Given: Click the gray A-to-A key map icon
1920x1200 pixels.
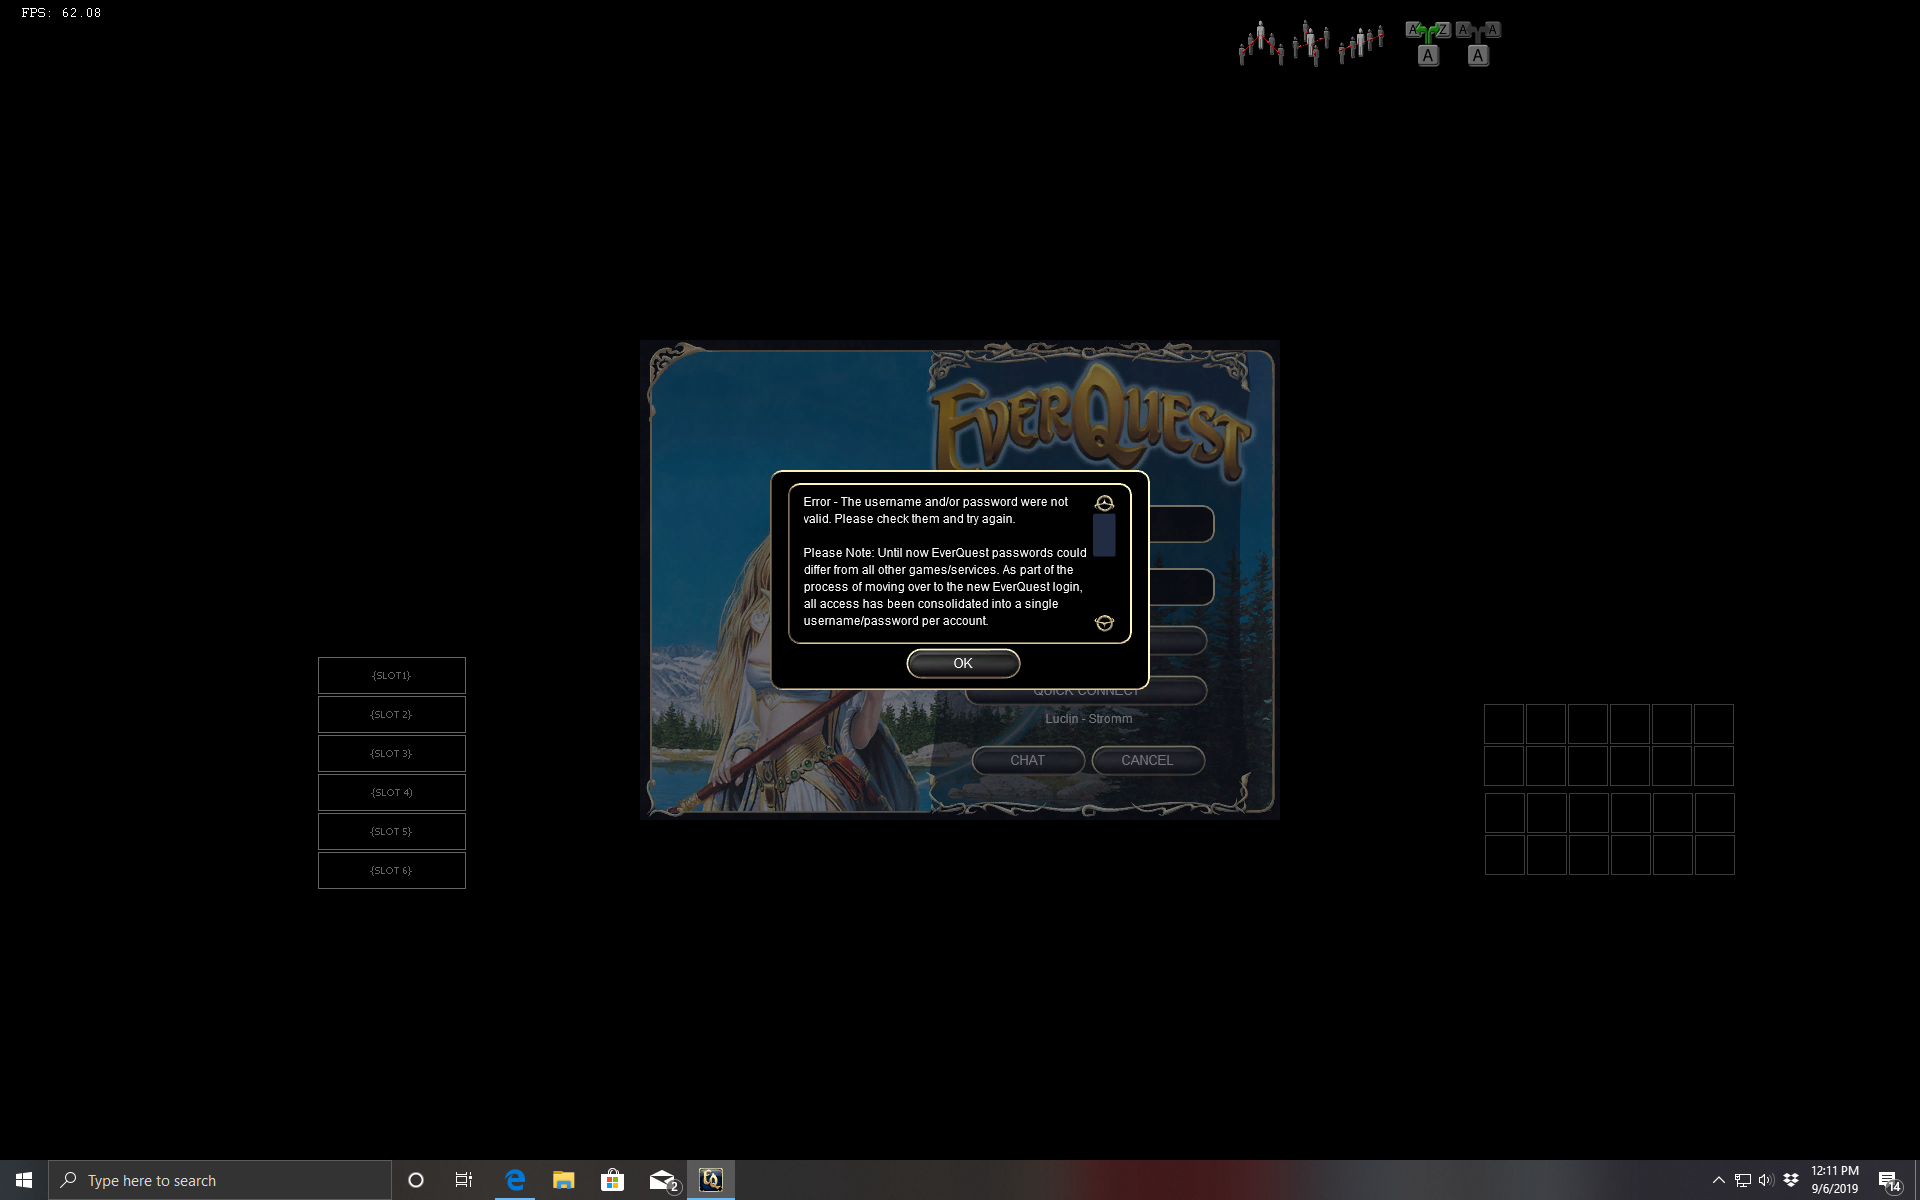Looking at the screenshot, I should 1478,43.
